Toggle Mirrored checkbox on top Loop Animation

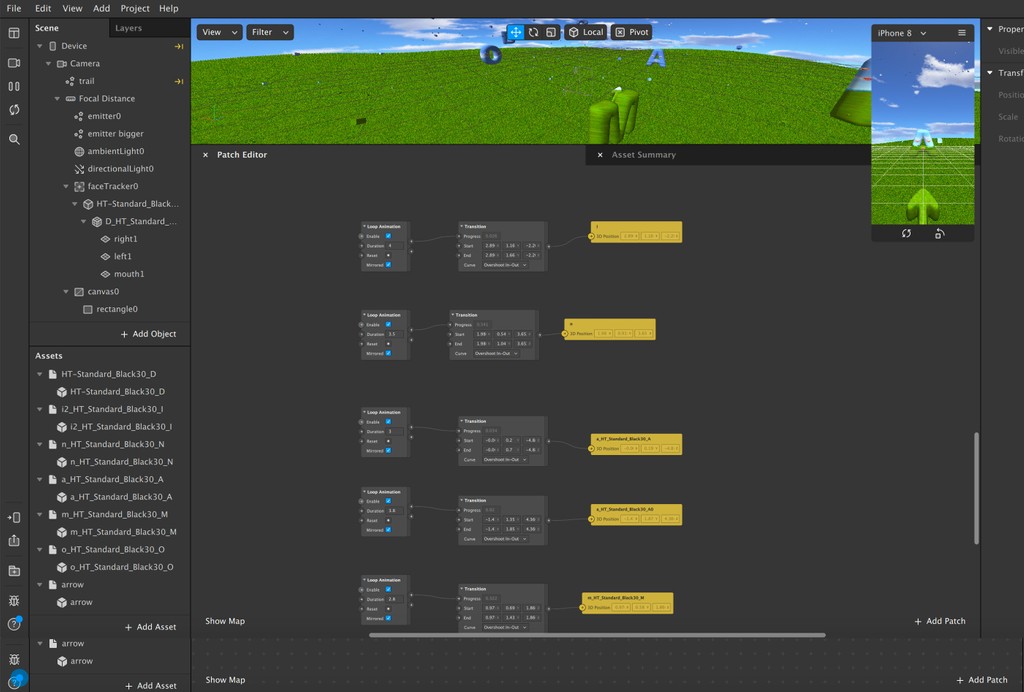point(388,265)
